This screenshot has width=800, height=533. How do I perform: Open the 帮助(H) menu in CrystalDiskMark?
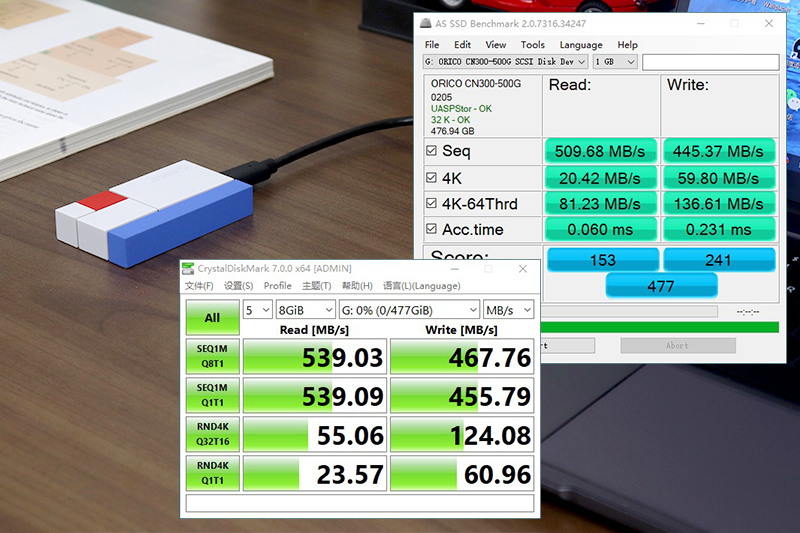(357, 286)
